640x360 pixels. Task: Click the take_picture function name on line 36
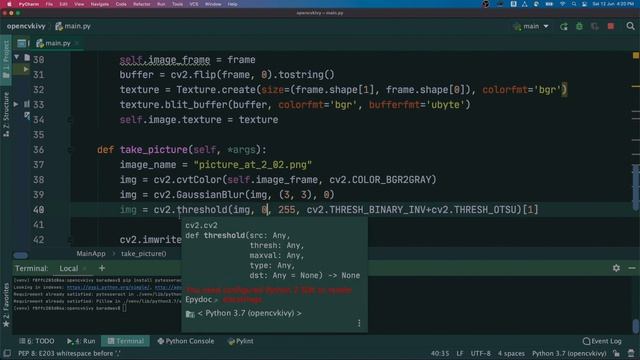[154, 150]
